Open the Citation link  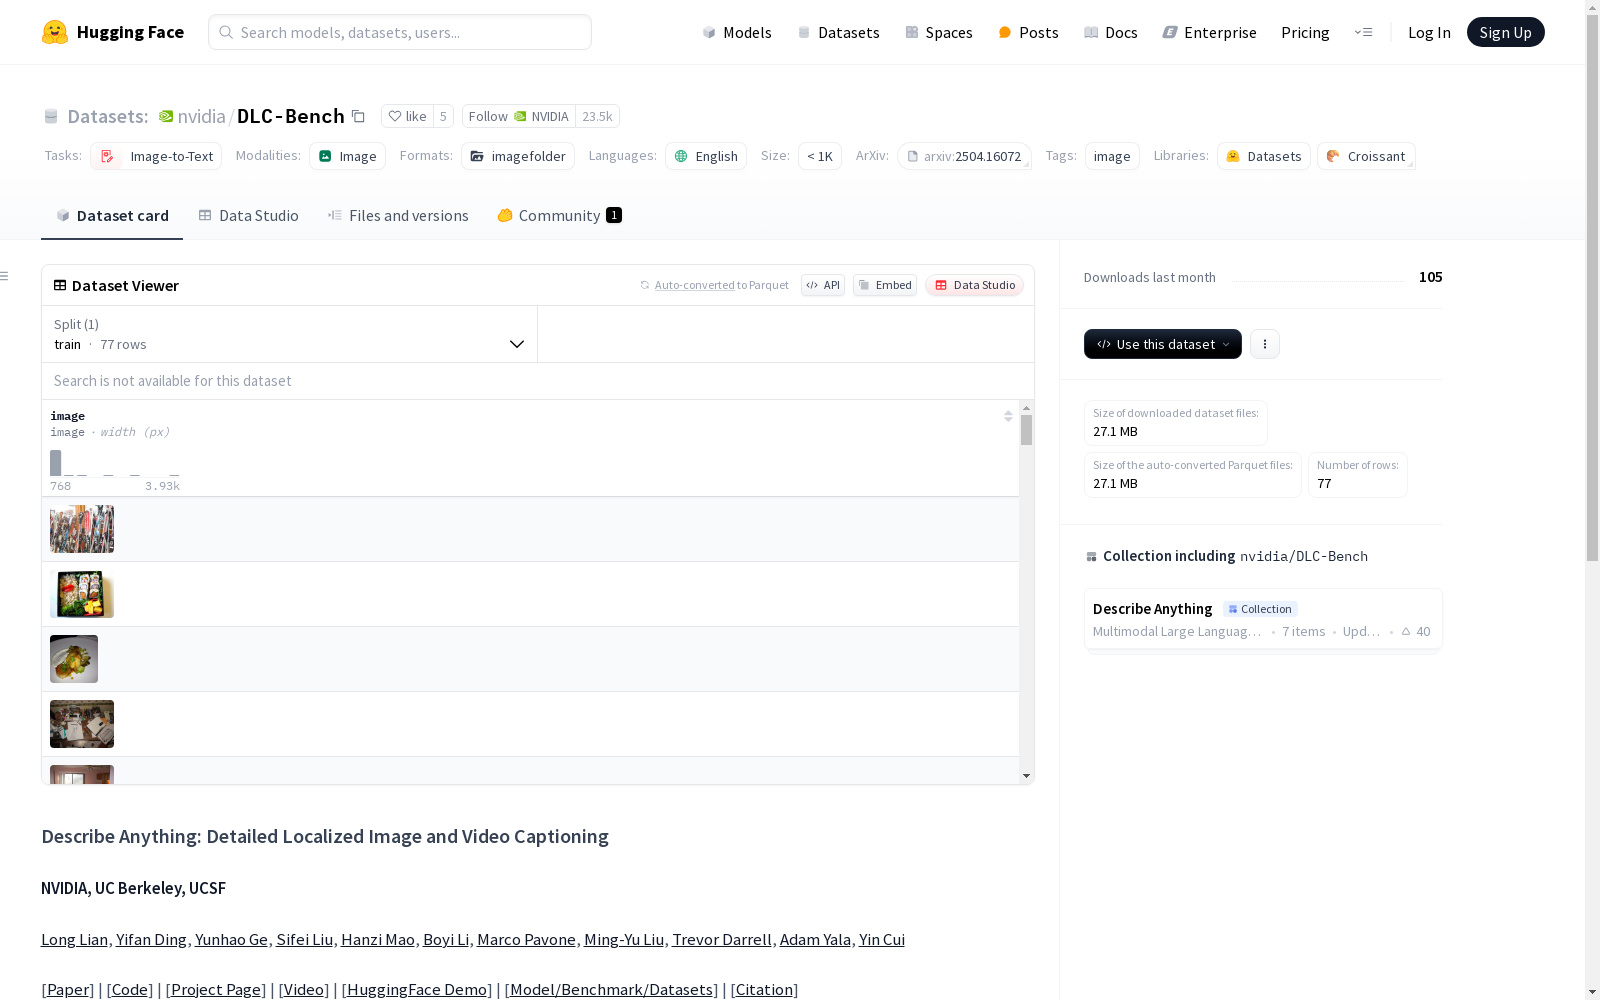click(x=764, y=989)
